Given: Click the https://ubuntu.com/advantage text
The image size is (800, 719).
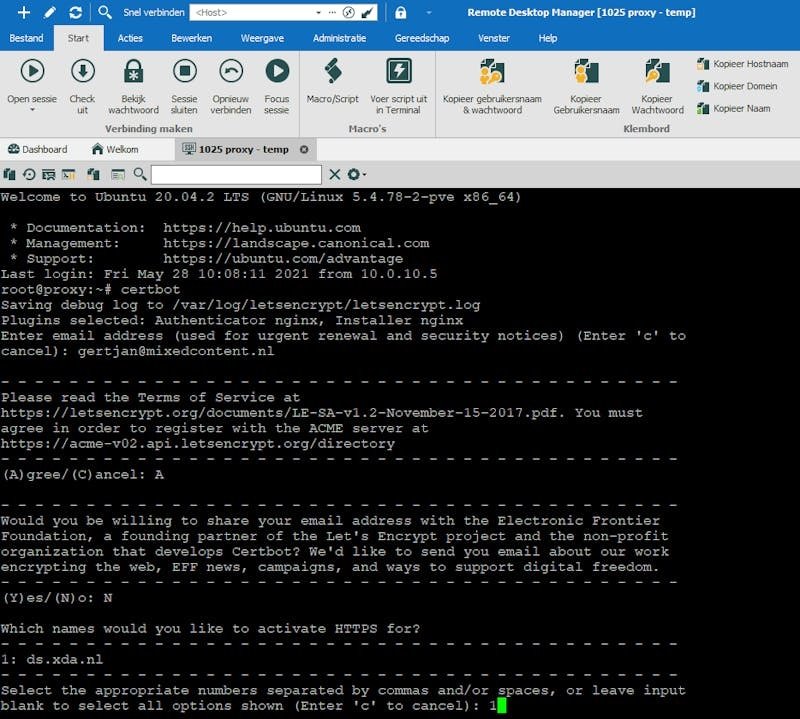Looking at the screenshot, I should (x=283, y=259).
